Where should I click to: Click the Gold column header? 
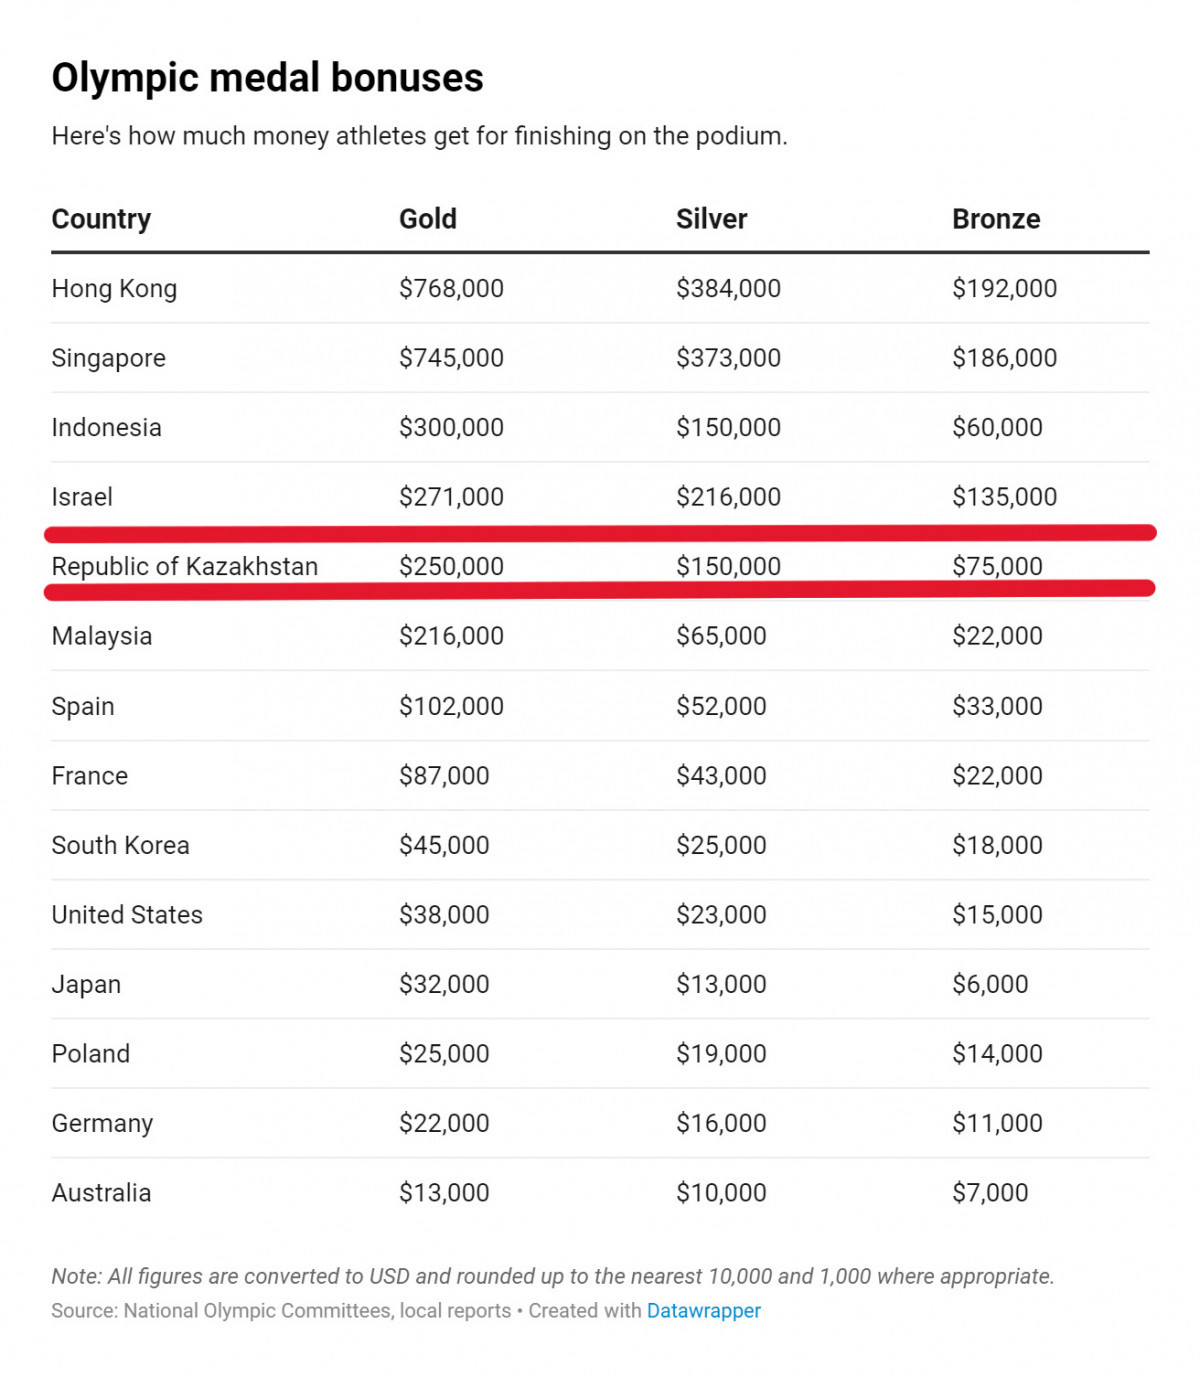[428, 219]
